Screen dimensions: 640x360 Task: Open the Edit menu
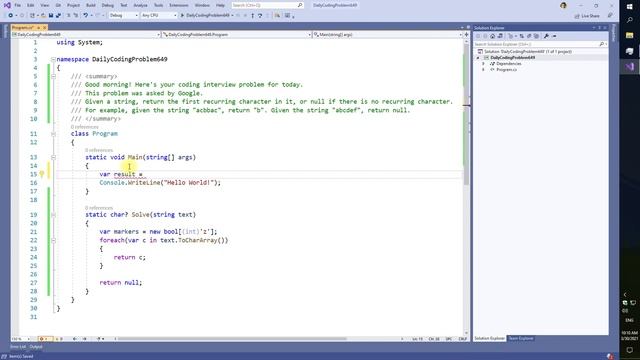tap(31, 5)
